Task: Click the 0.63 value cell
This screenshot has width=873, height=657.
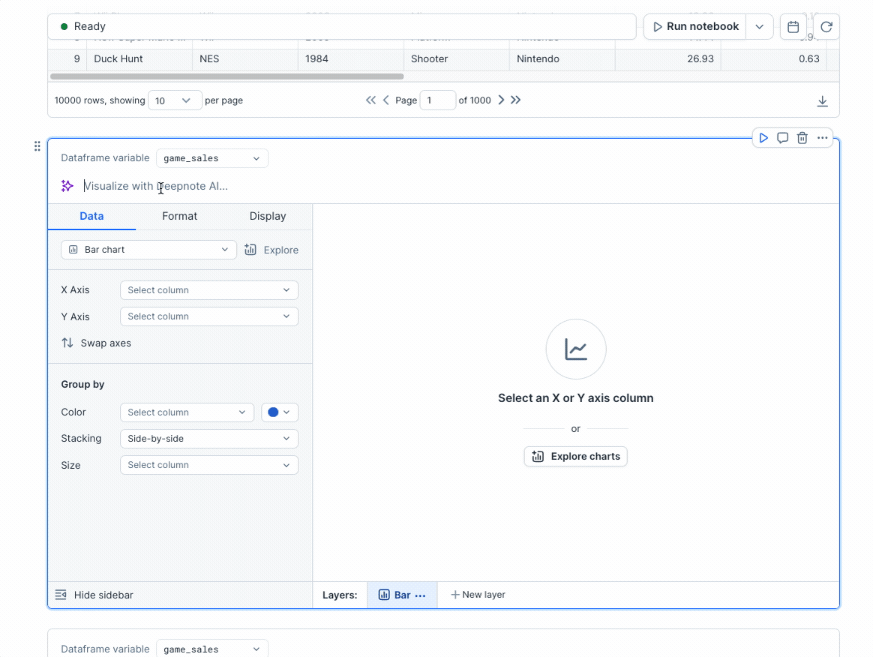Action: [774, 59]
